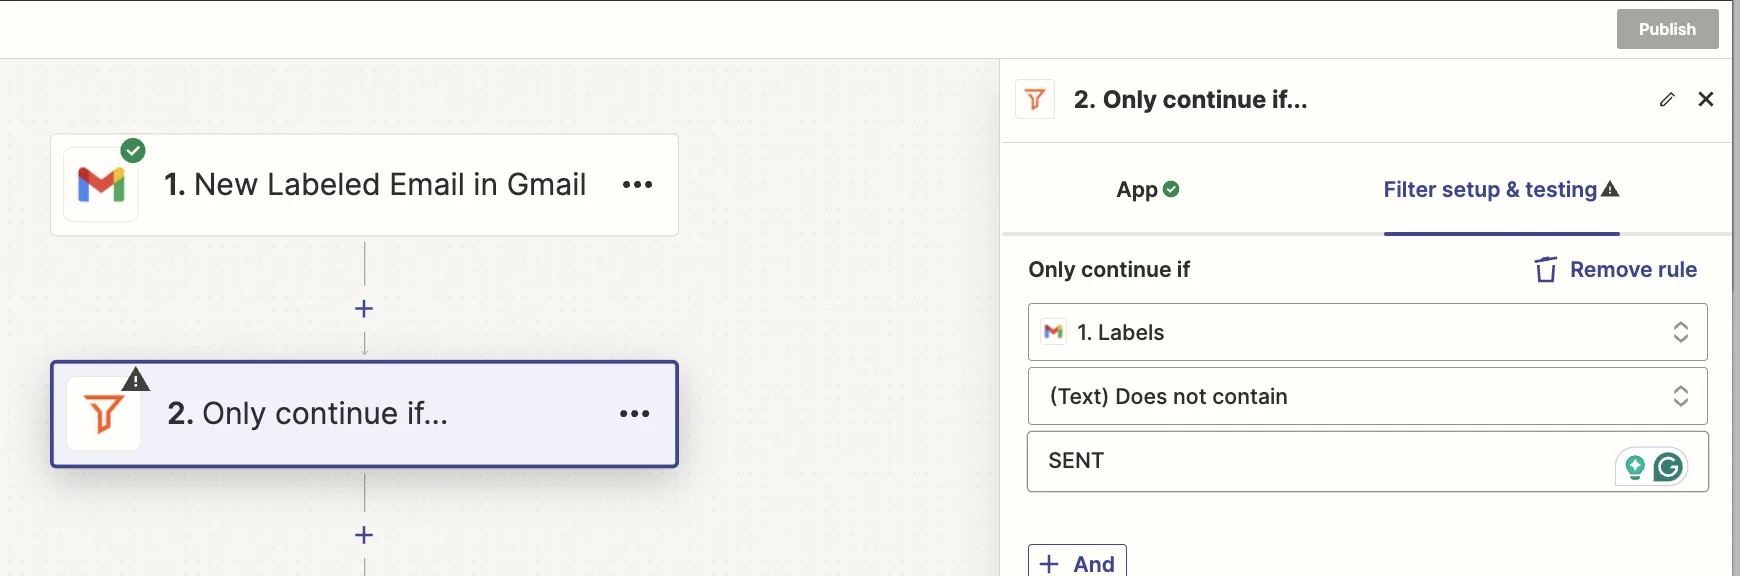Screen dimensions: 1740x576
Task: Click the SENT value input field
Action: [x=1367, y=461]
